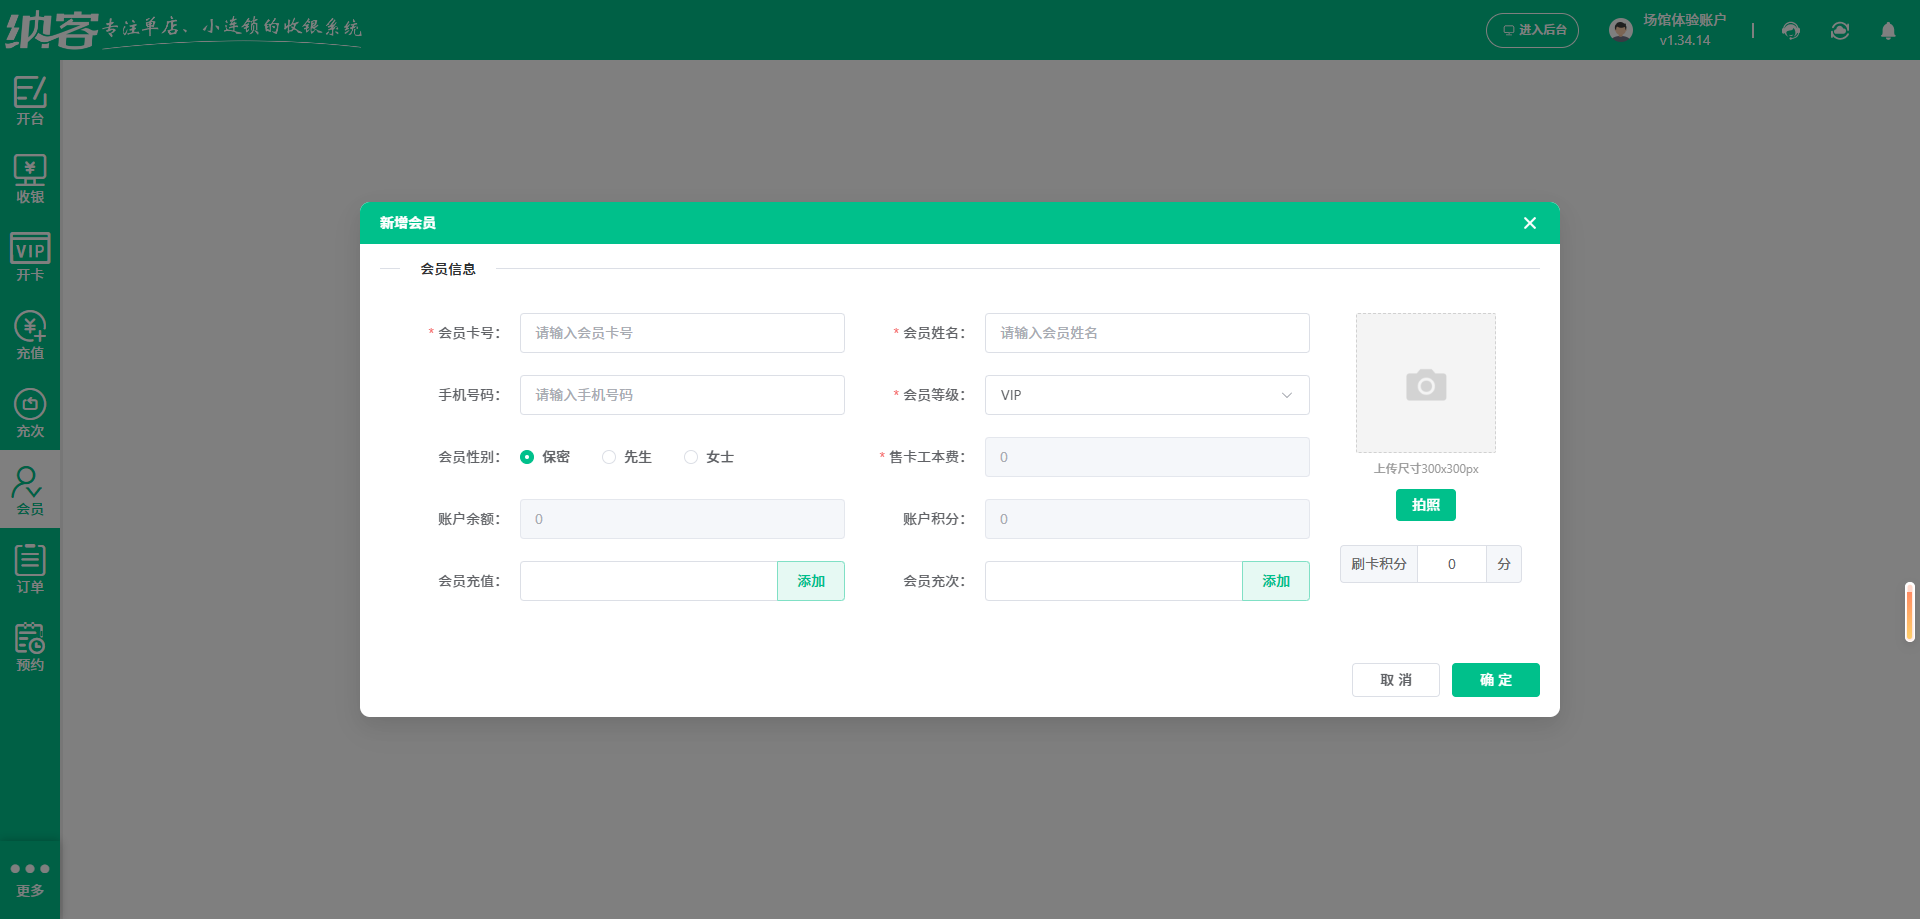The height and width of the screenshot is (919, 1920).
Task: Expand the 更多 menu in sidebar
Action: [x=30, y=876]
